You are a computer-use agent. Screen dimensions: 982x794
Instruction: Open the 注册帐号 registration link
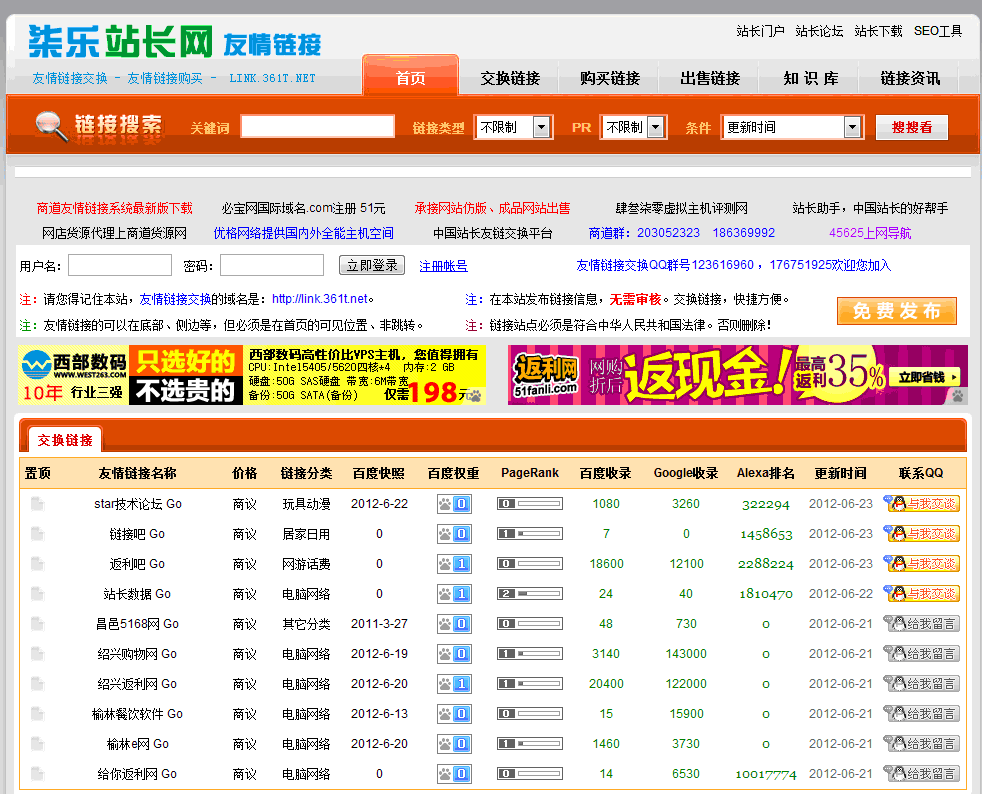click(x=443, y=265)
